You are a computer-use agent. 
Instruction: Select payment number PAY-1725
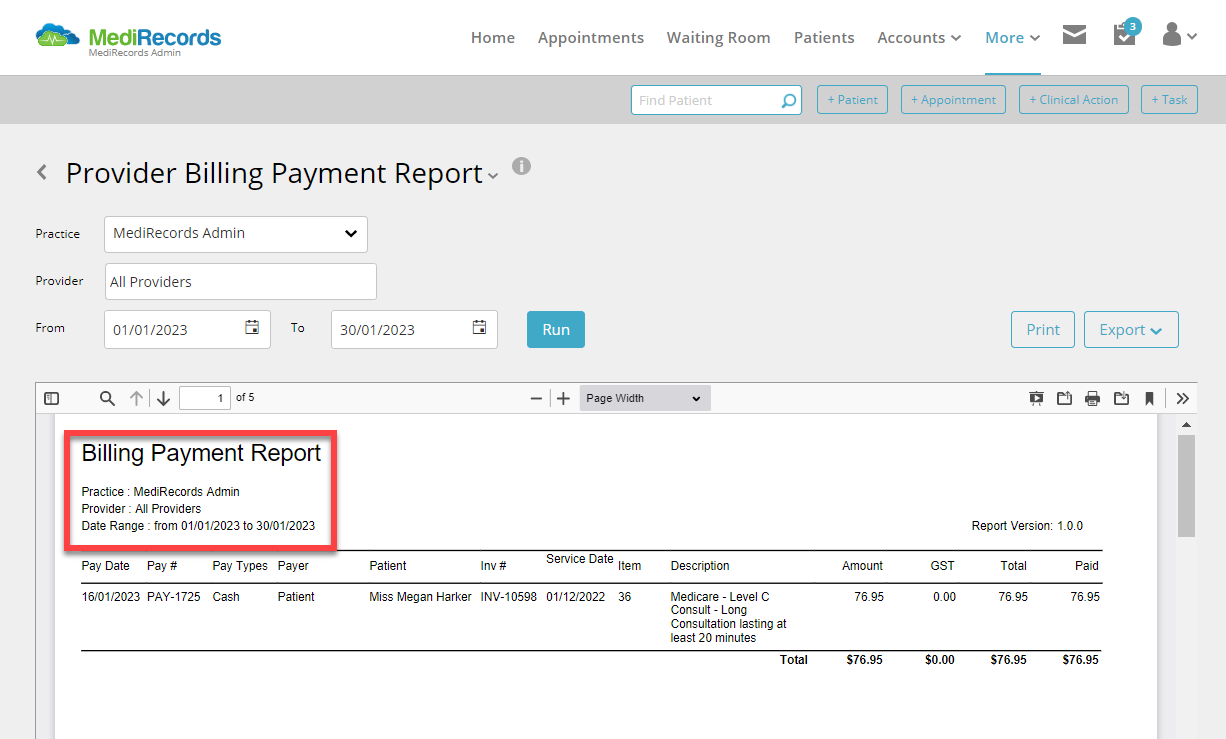176,597
